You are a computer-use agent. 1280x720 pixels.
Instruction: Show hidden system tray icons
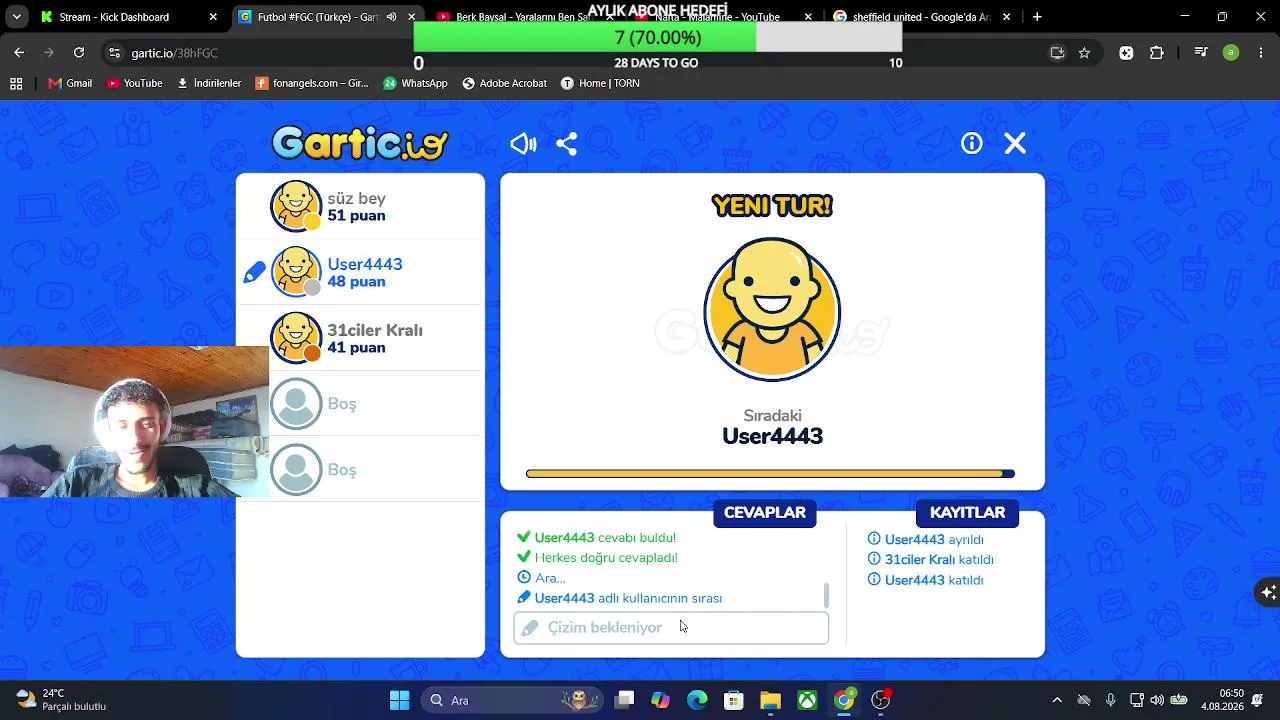[1057, 700]
